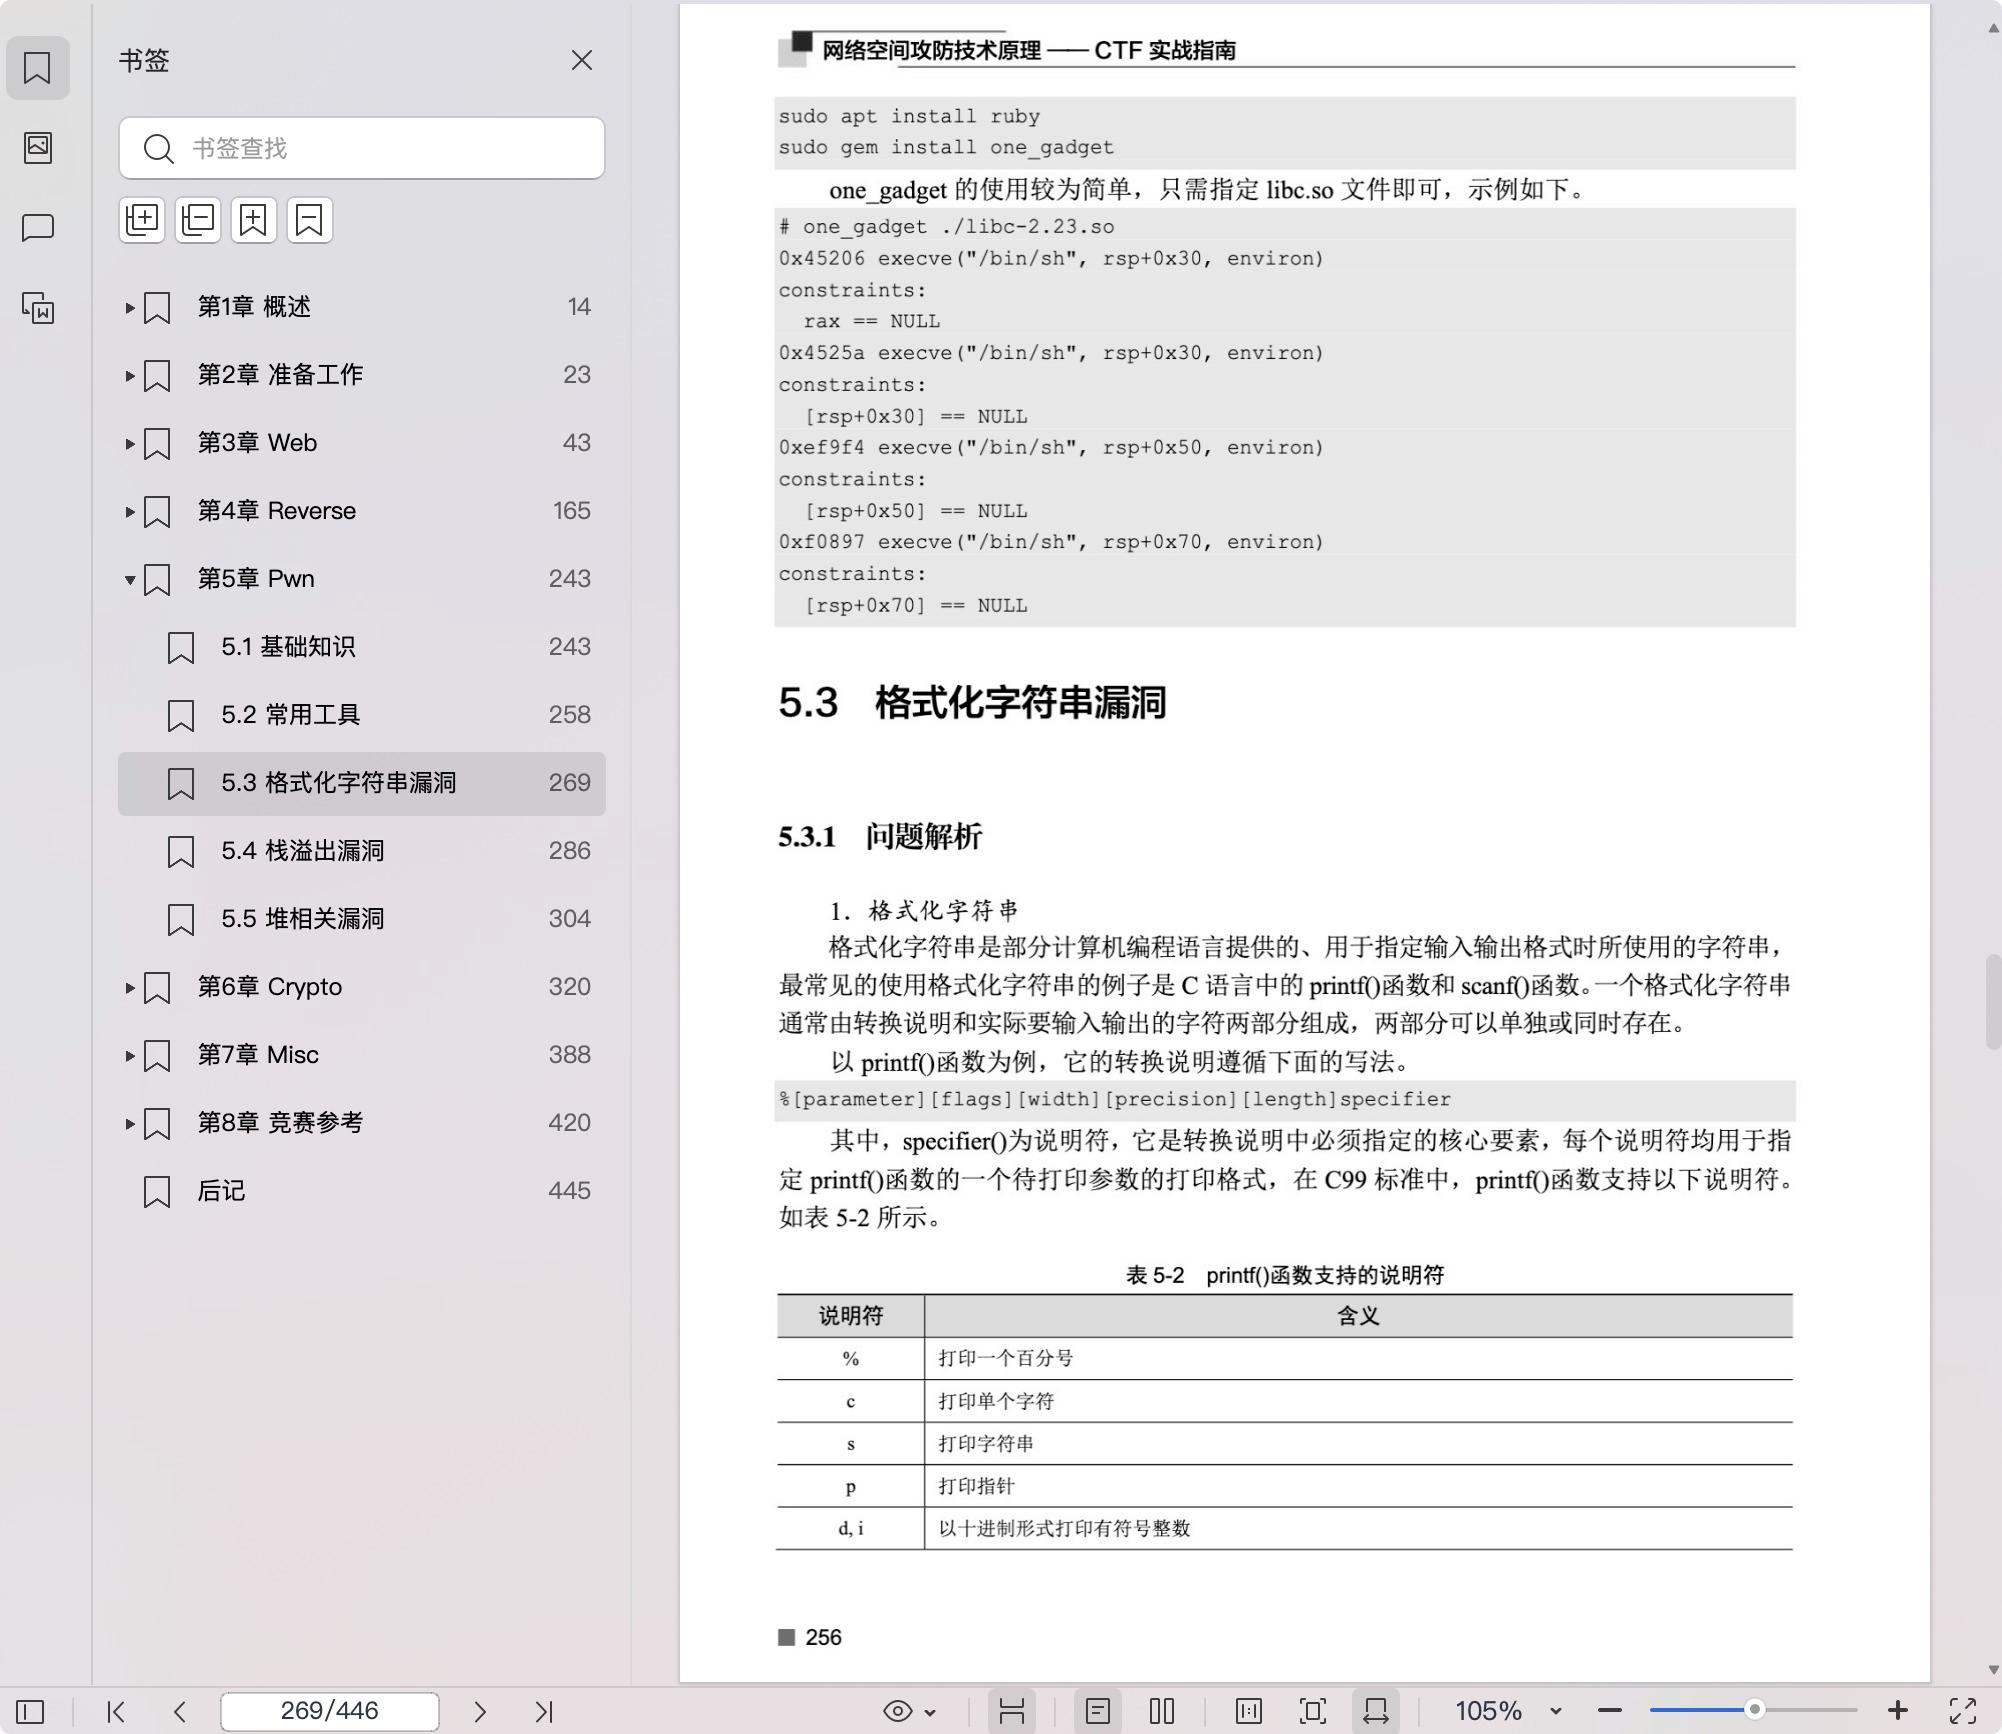
Task: Zoom out with the minus button
Action: tap(1610, 1711)
